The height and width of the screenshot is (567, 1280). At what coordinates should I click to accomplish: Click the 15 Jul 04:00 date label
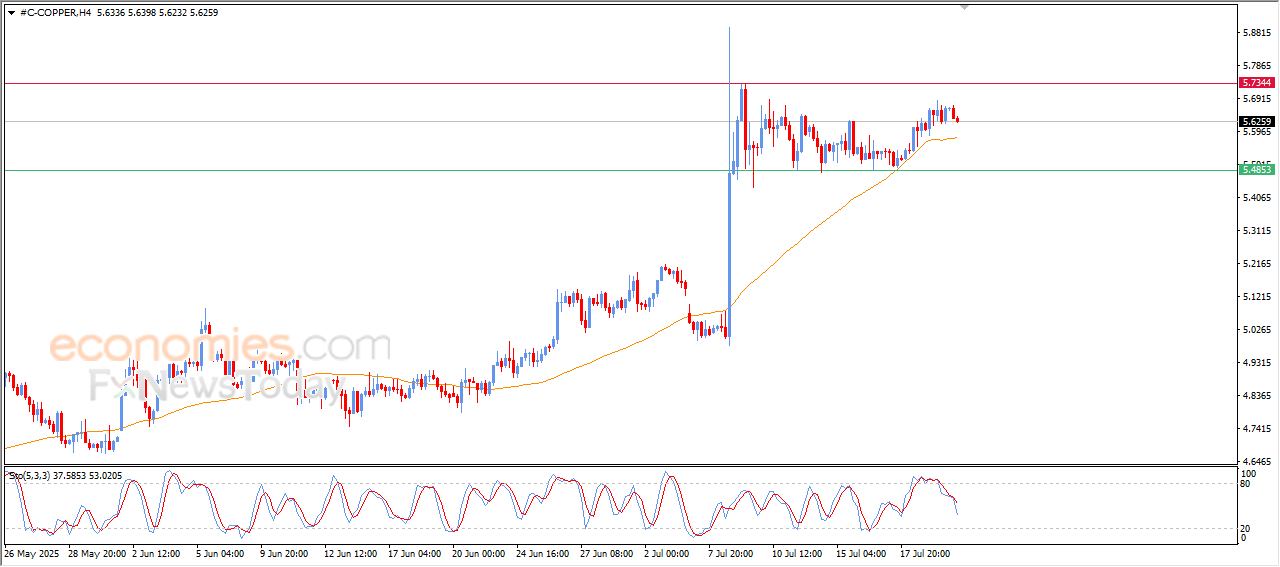click(x=863, y=552)
